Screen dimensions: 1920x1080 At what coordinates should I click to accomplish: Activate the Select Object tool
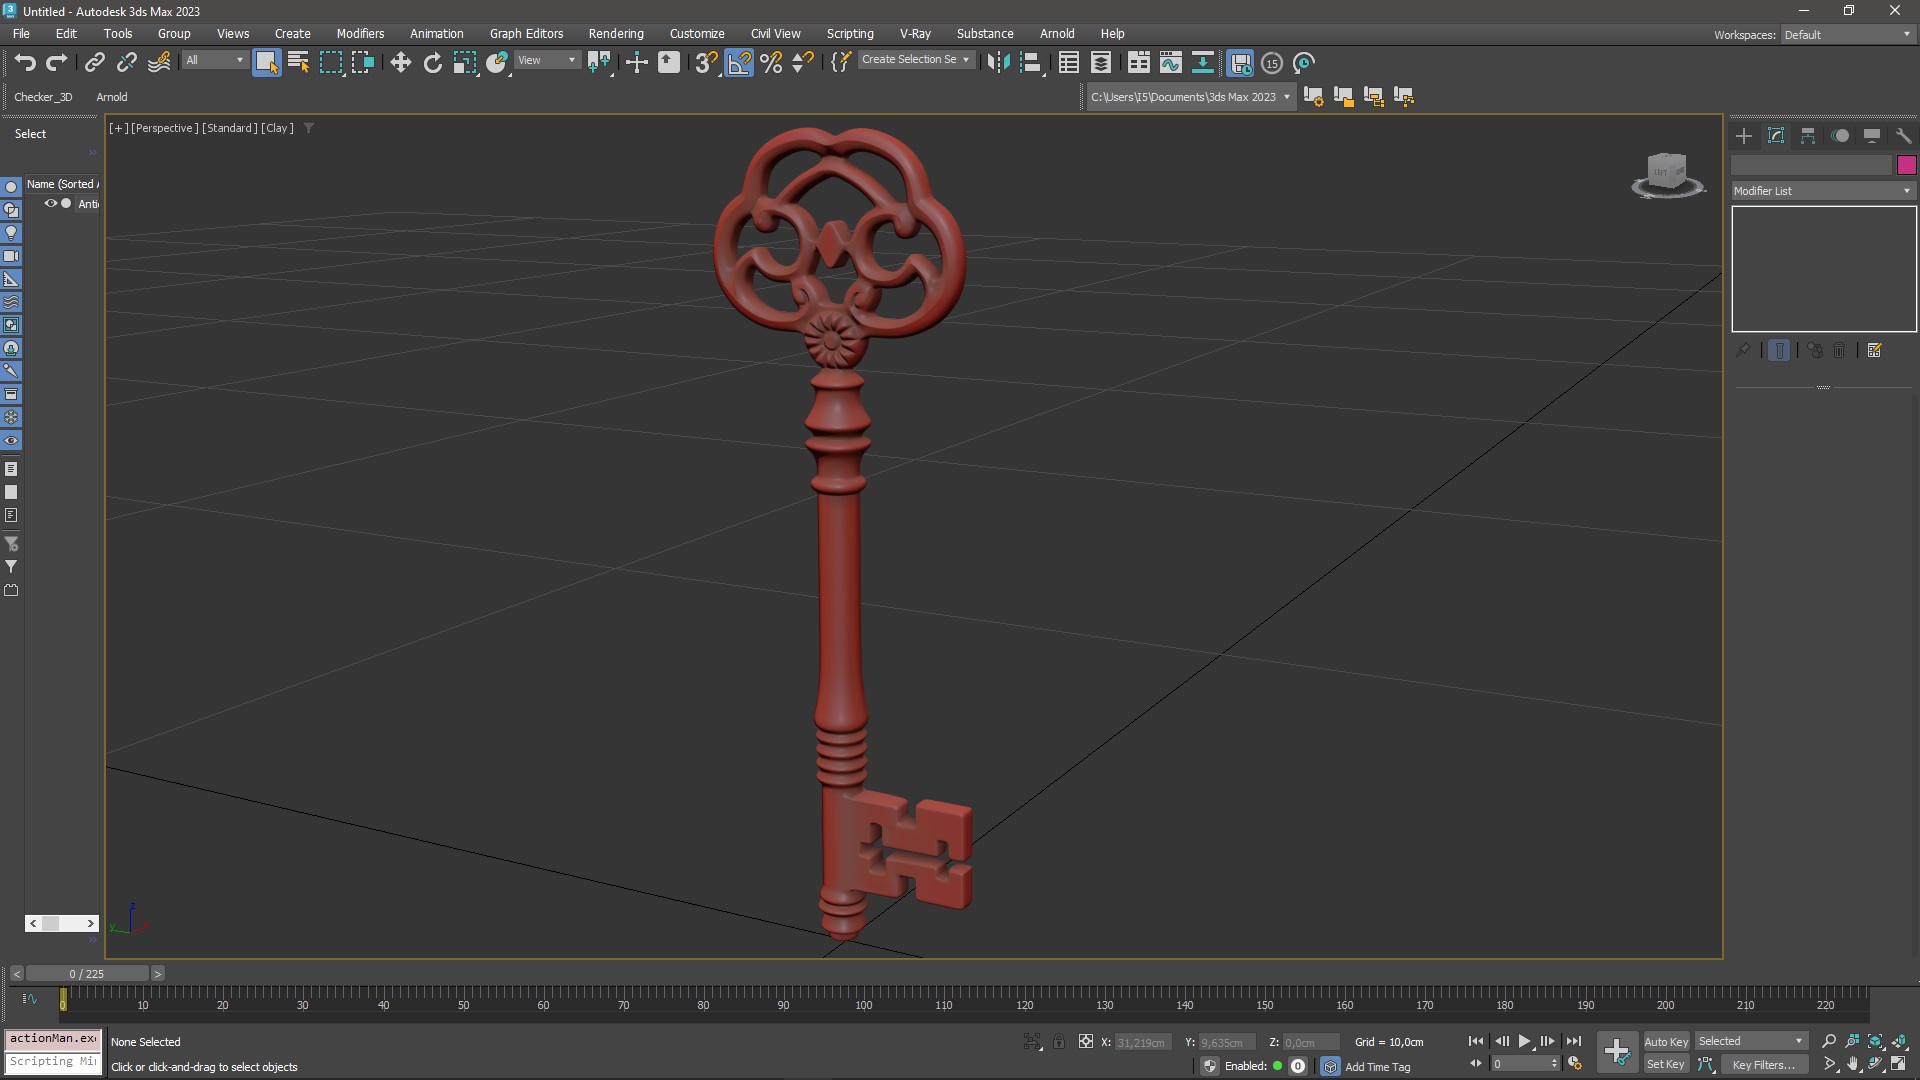(x=266, y=63)
